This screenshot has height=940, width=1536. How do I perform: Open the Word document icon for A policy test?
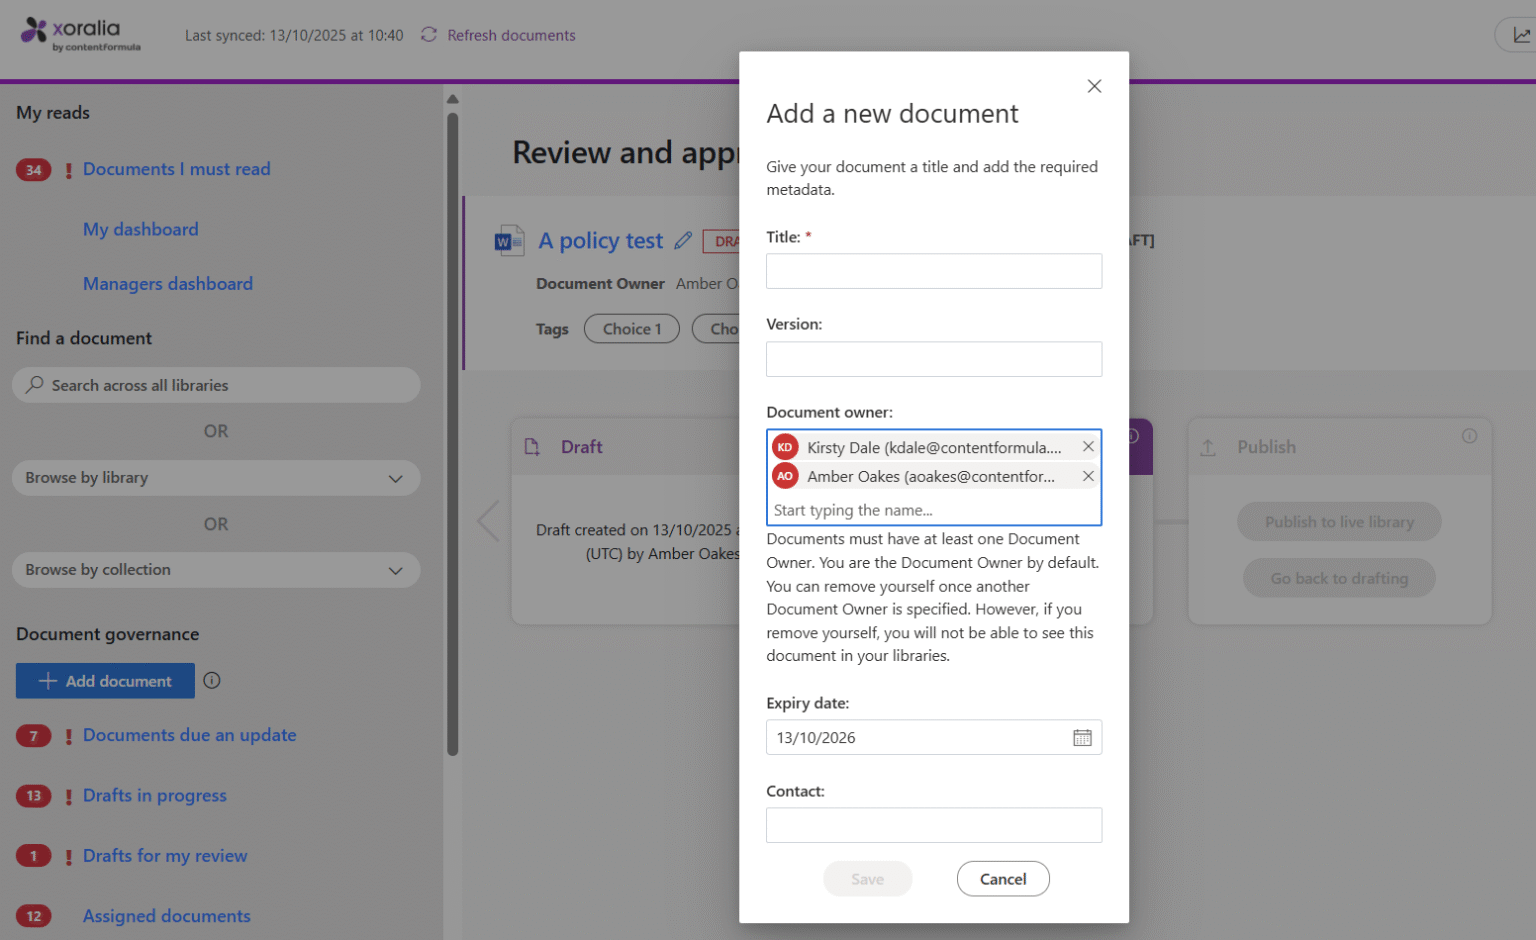(509, 241)
